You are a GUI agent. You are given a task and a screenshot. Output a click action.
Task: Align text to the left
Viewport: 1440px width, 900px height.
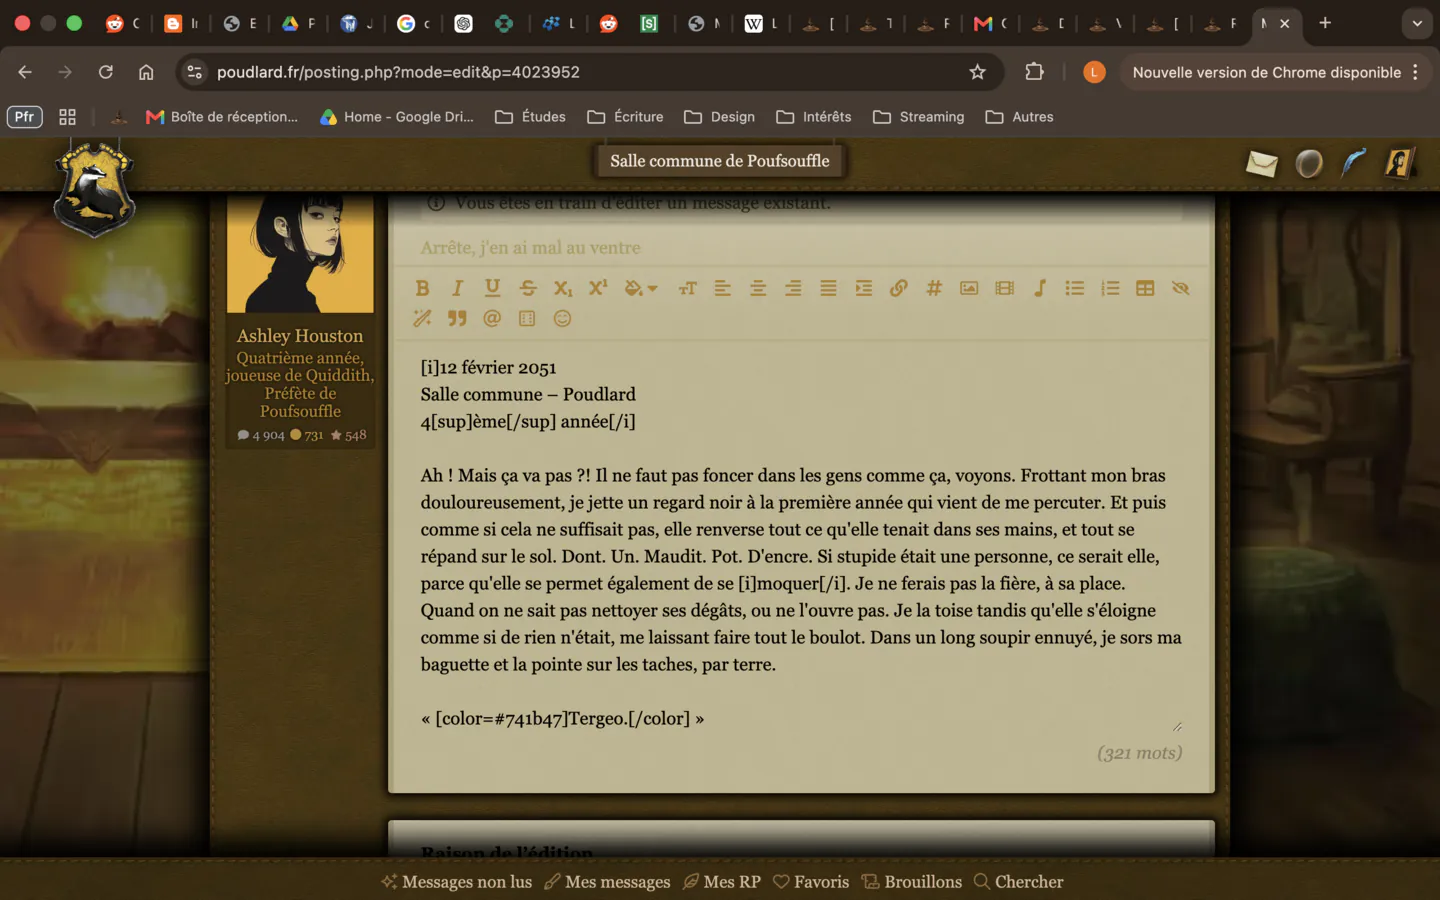(722, 288)
